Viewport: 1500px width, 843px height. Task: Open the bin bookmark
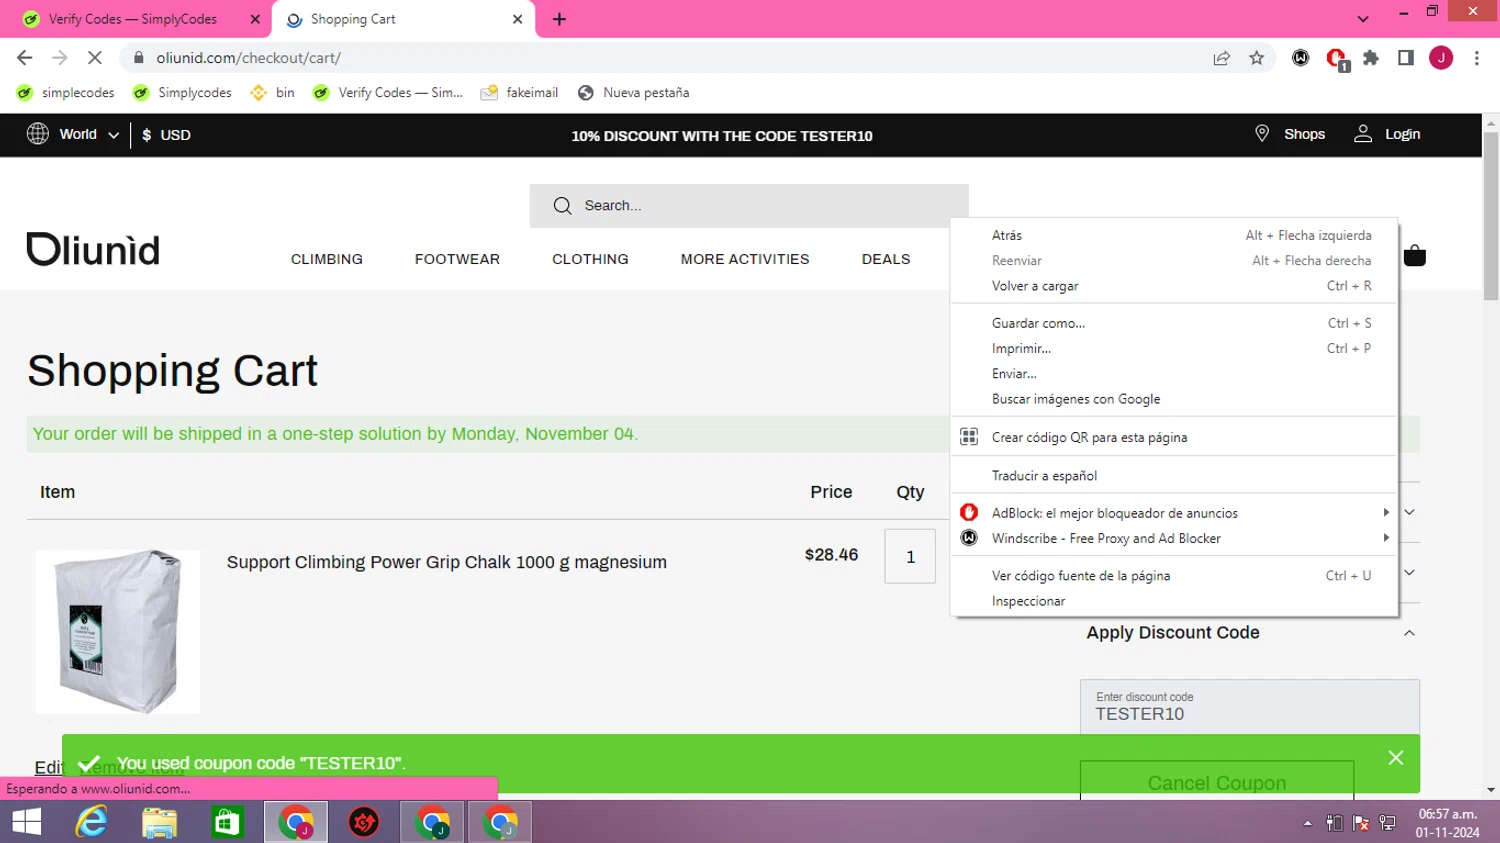point(272,93)
